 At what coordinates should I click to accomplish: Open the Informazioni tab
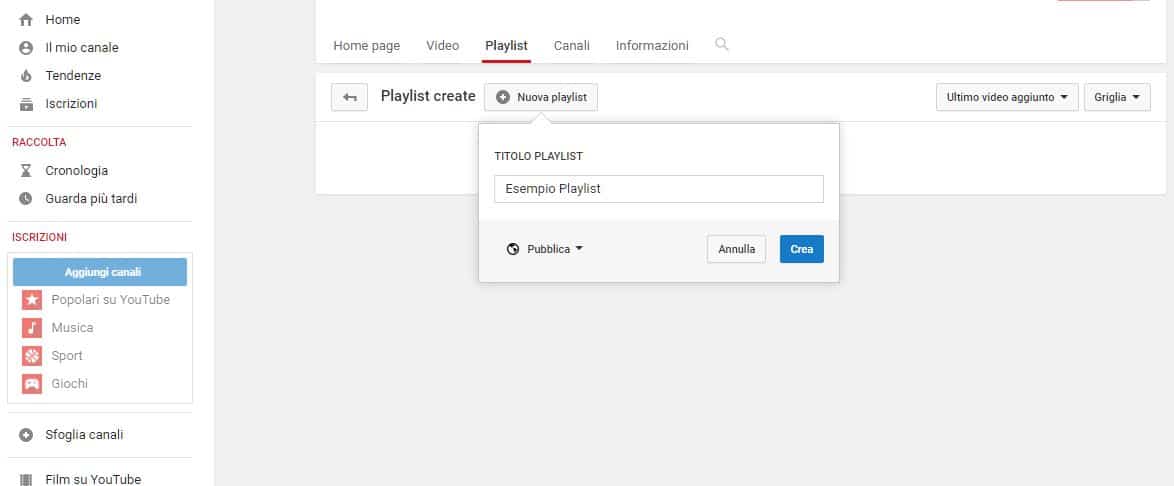pos(652,46)
